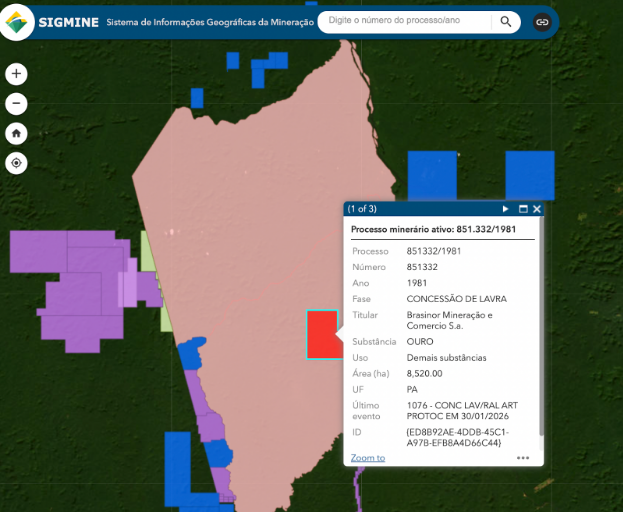623x515 pixels.
Task: Click the popup vertical scrollbar
Action: pyautogui.click(x=541, y=330)
